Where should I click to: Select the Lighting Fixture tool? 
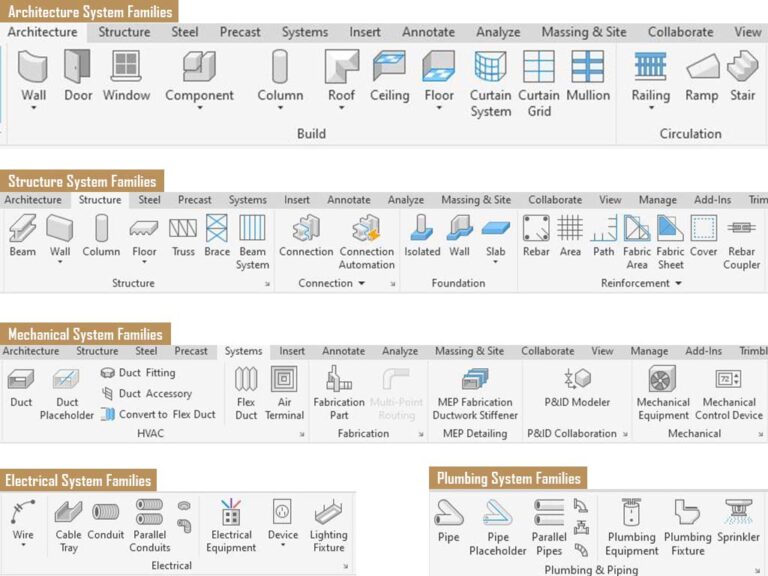[328, 523]
